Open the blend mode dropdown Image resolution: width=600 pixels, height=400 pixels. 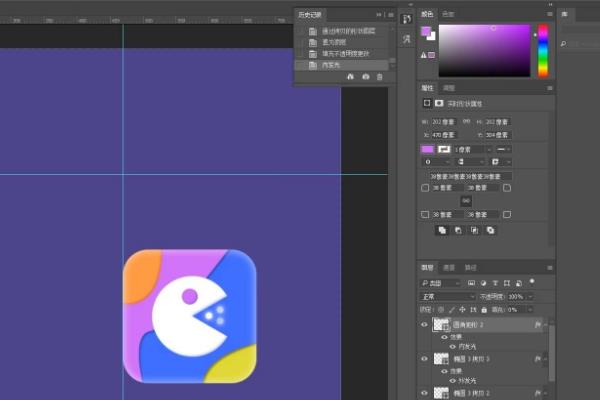tap(447, 297)
